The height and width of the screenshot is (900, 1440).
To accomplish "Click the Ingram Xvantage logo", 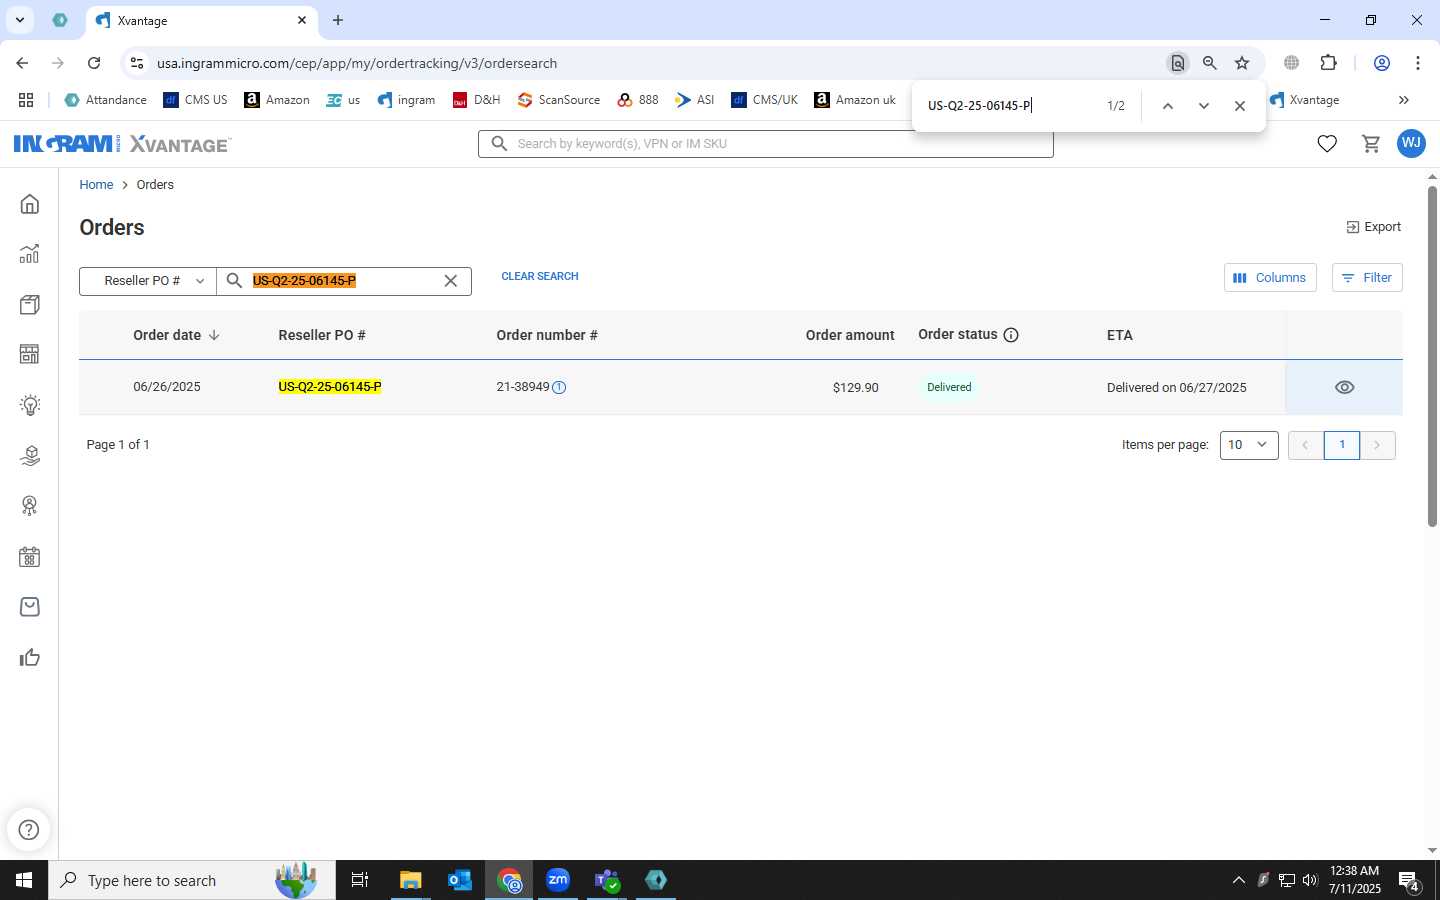I will (x=122, y=144).
